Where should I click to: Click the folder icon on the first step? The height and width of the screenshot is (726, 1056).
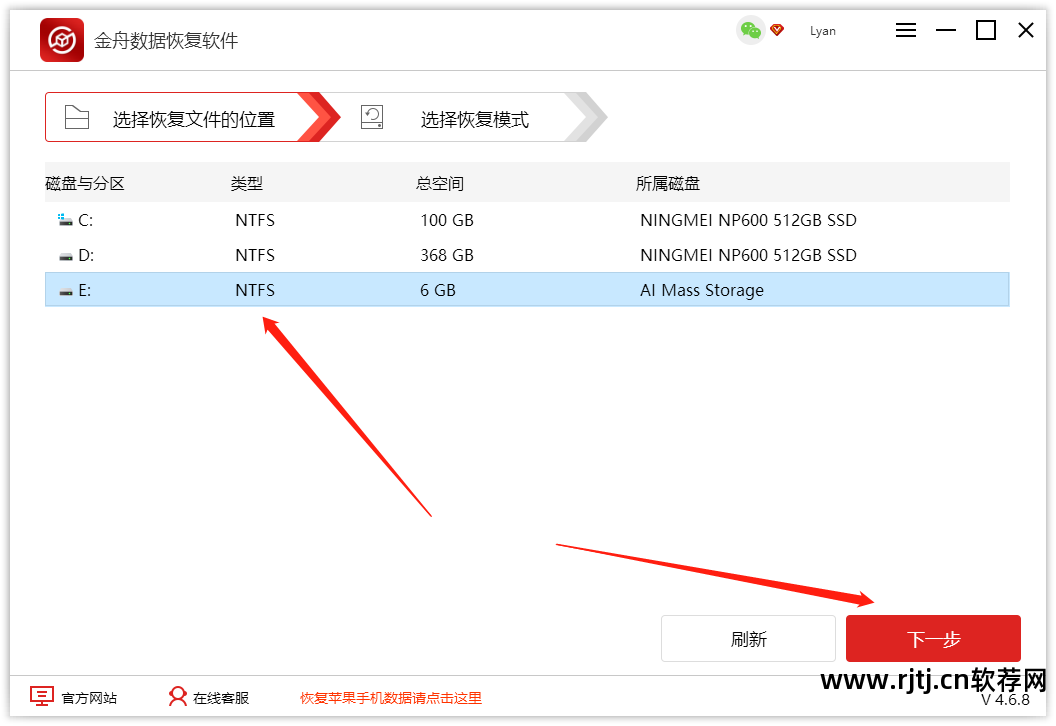78,116
